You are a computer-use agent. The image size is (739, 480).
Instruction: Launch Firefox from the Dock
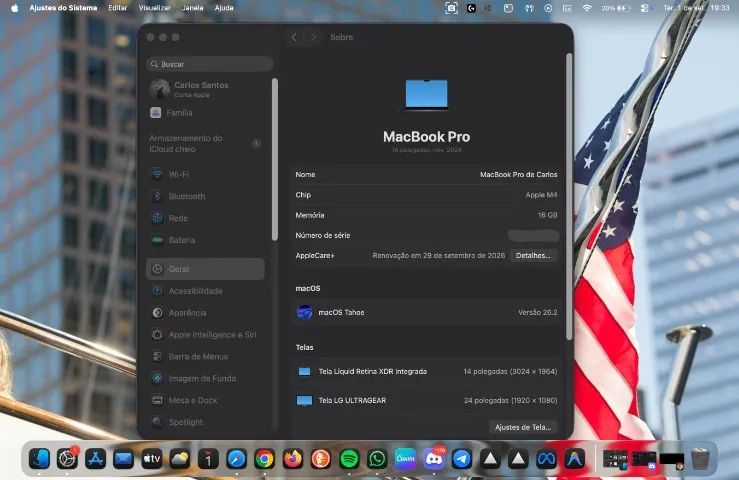(293, 459)
